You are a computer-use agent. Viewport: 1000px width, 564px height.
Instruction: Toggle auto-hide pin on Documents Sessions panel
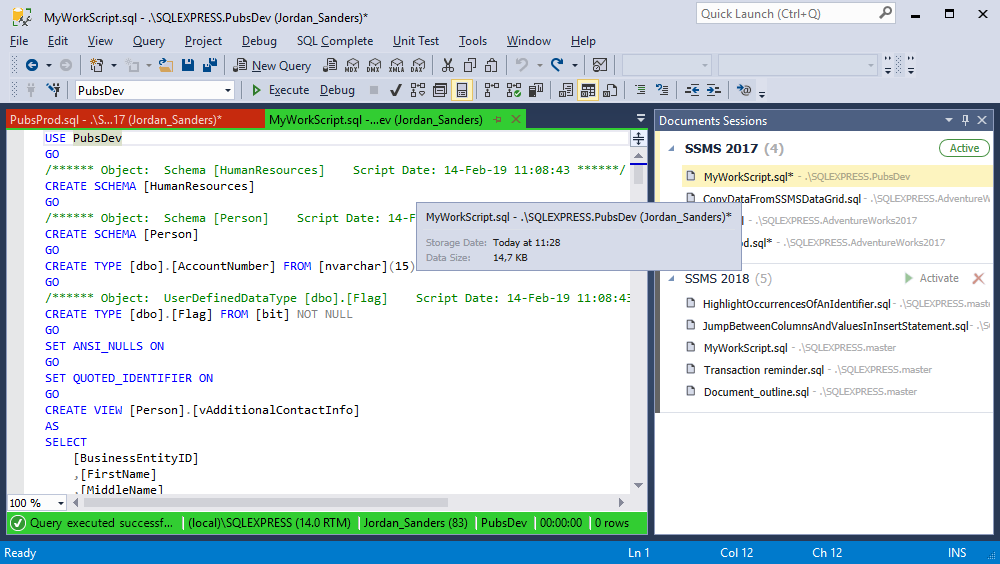click(966, 120)
